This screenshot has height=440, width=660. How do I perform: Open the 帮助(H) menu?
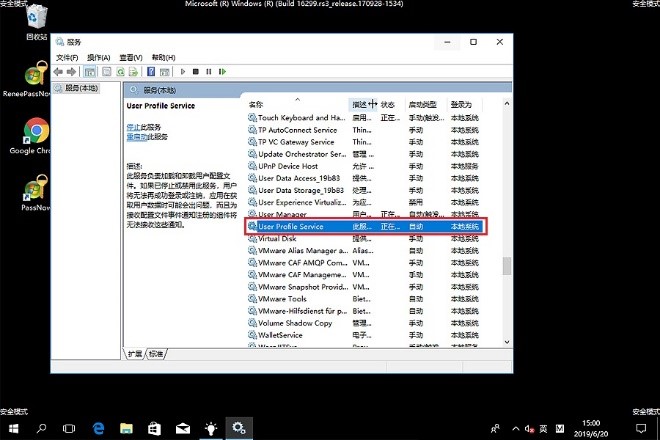point(163,57)
